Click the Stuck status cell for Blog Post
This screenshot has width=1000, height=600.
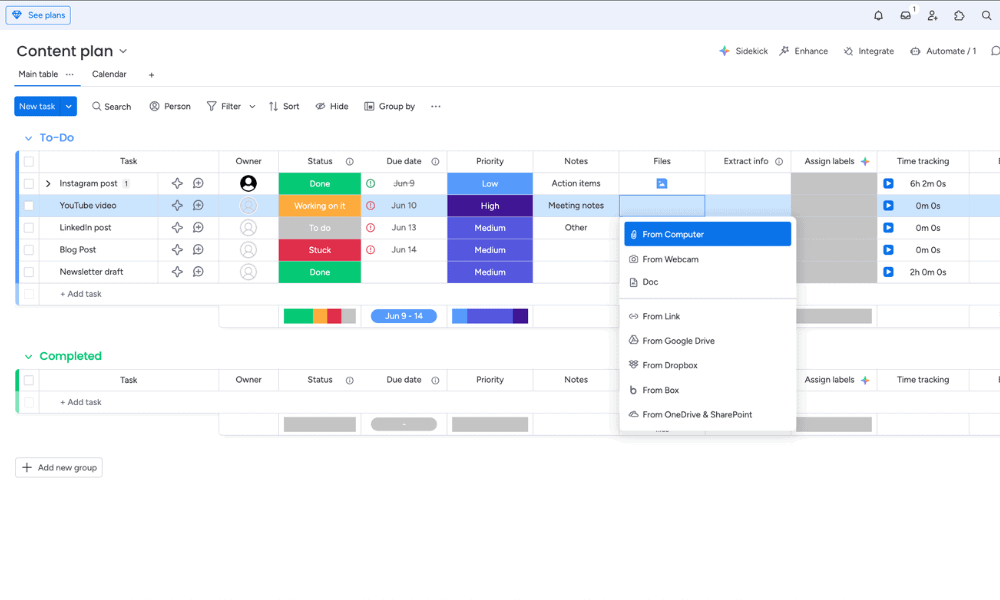click(x=319, y=250)
